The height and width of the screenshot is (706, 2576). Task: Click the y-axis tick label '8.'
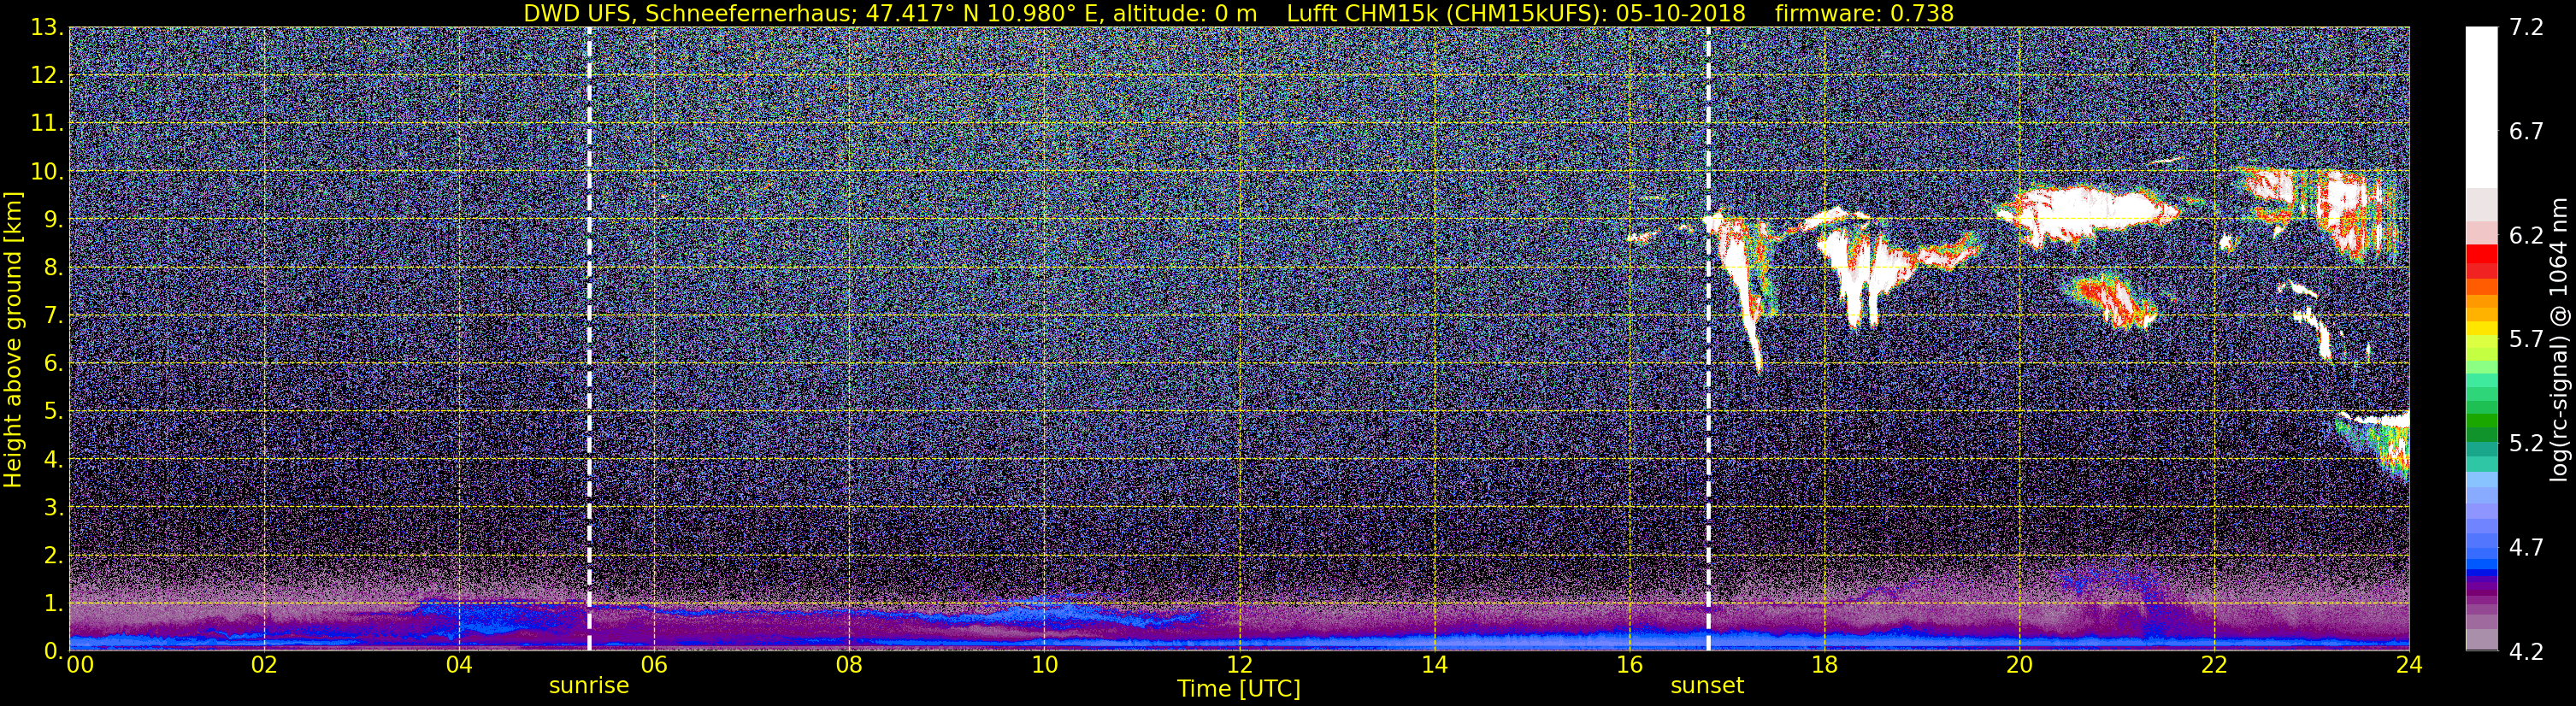click(53, 267)
